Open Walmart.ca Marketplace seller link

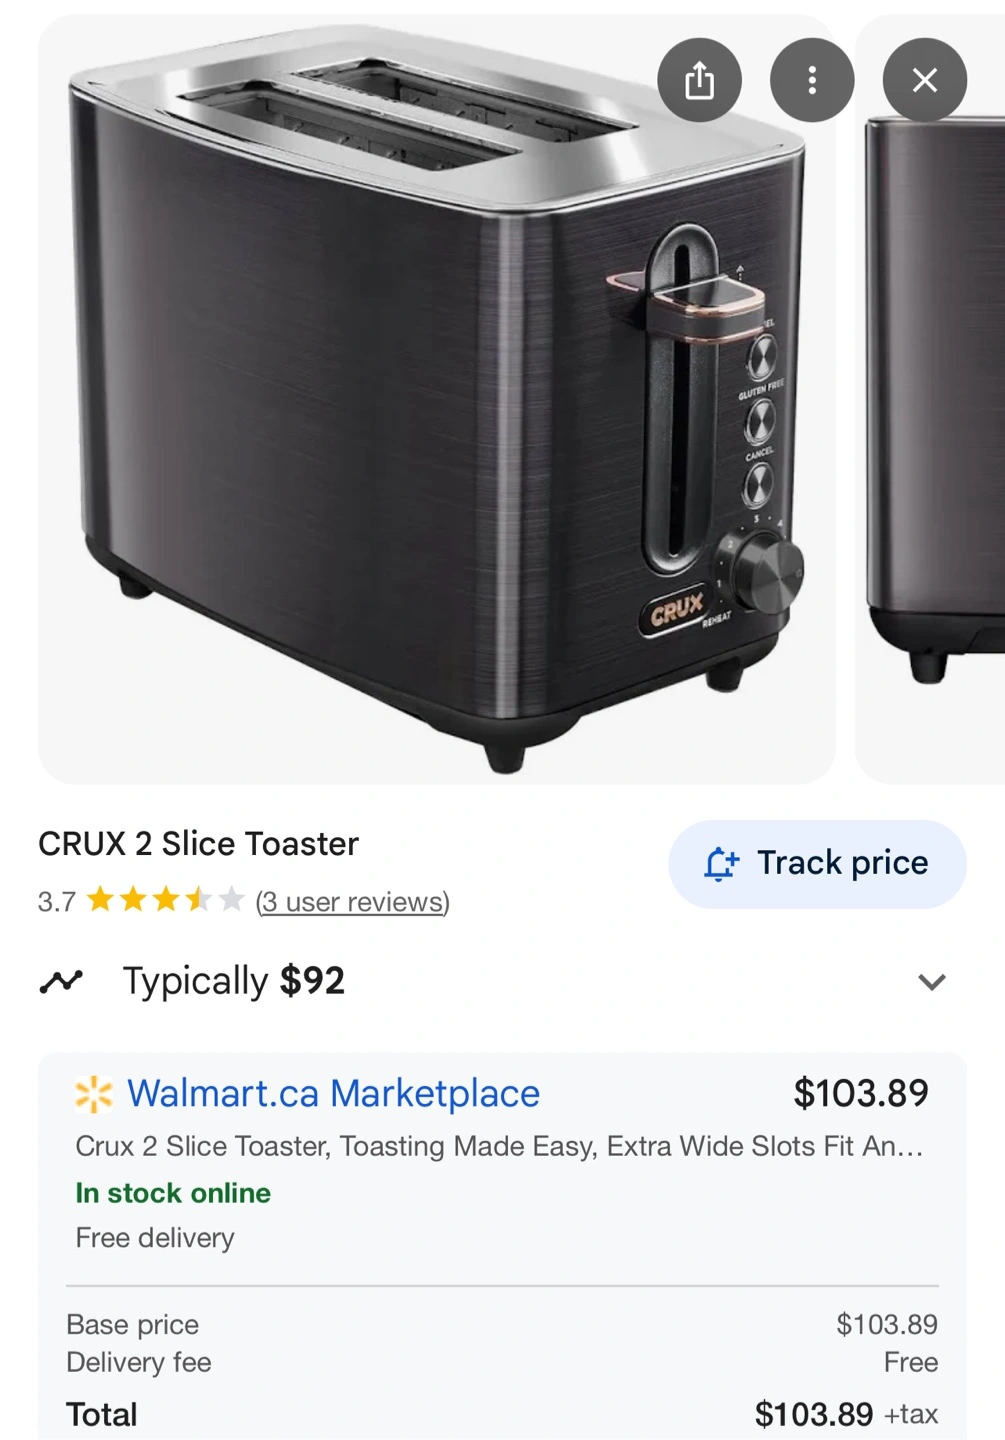(x=333, y=1094)
